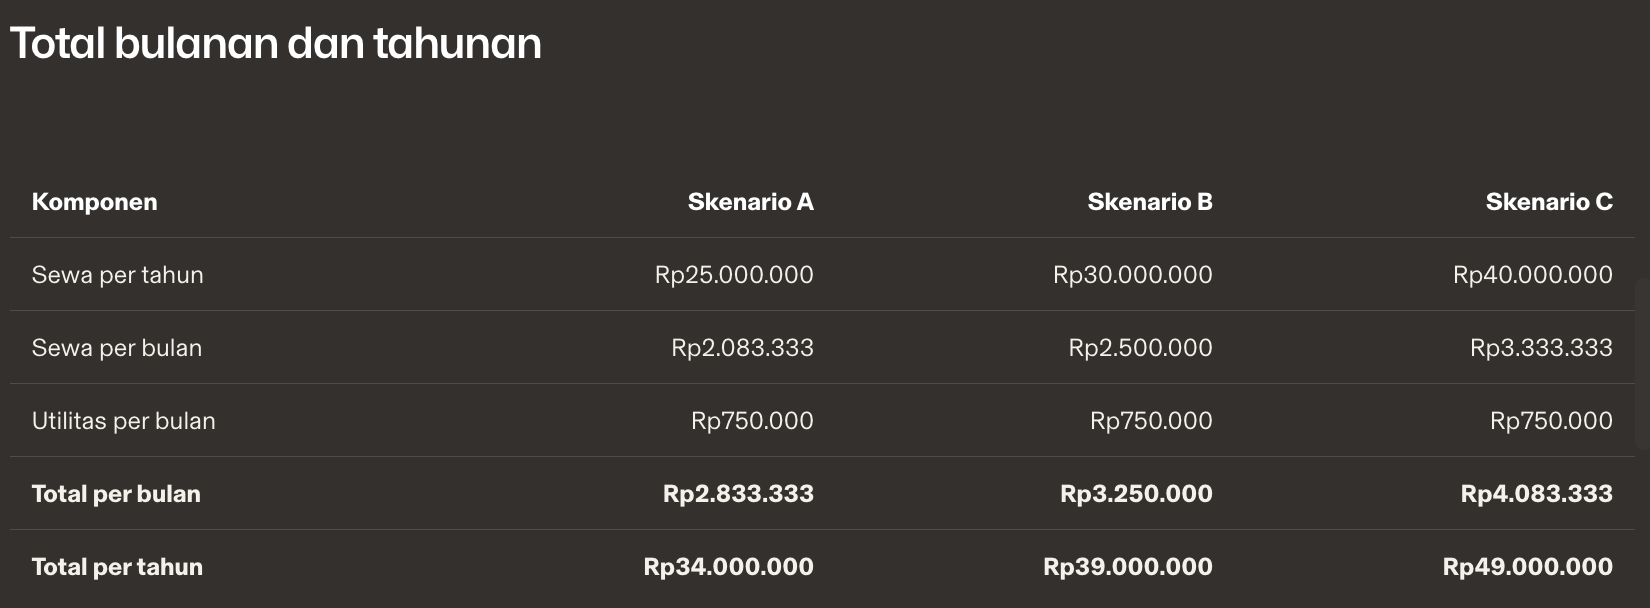Select the Rp30.000.000 cell in Skenario B

pos(1133,275)
